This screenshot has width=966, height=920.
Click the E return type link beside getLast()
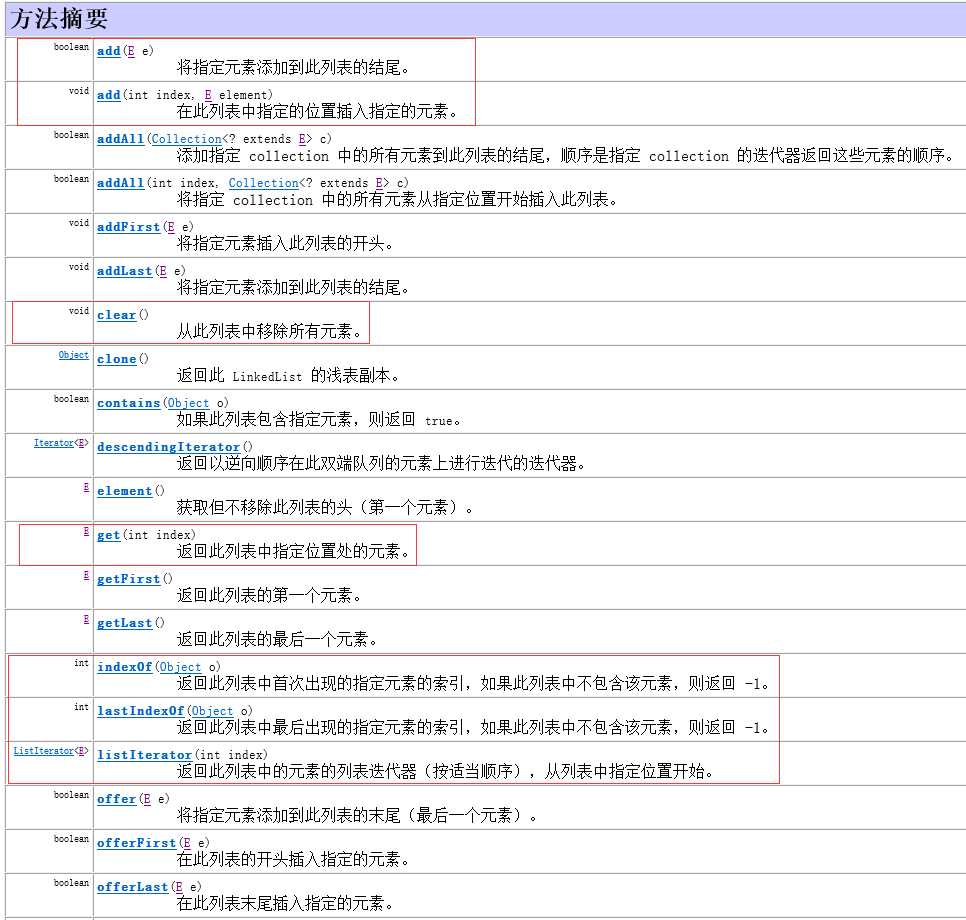(86, 620)
